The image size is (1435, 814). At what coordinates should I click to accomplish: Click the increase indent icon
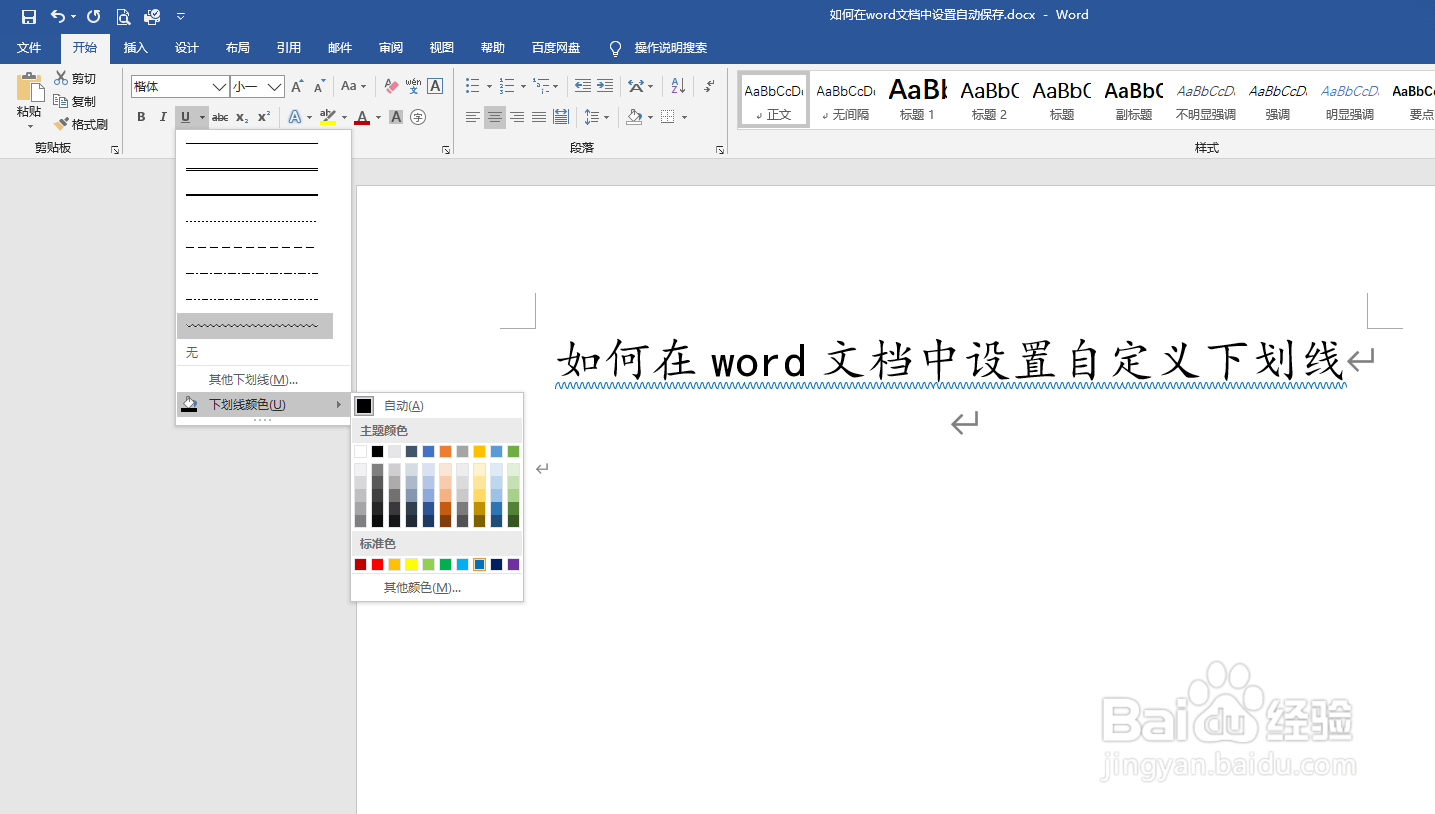605,87
